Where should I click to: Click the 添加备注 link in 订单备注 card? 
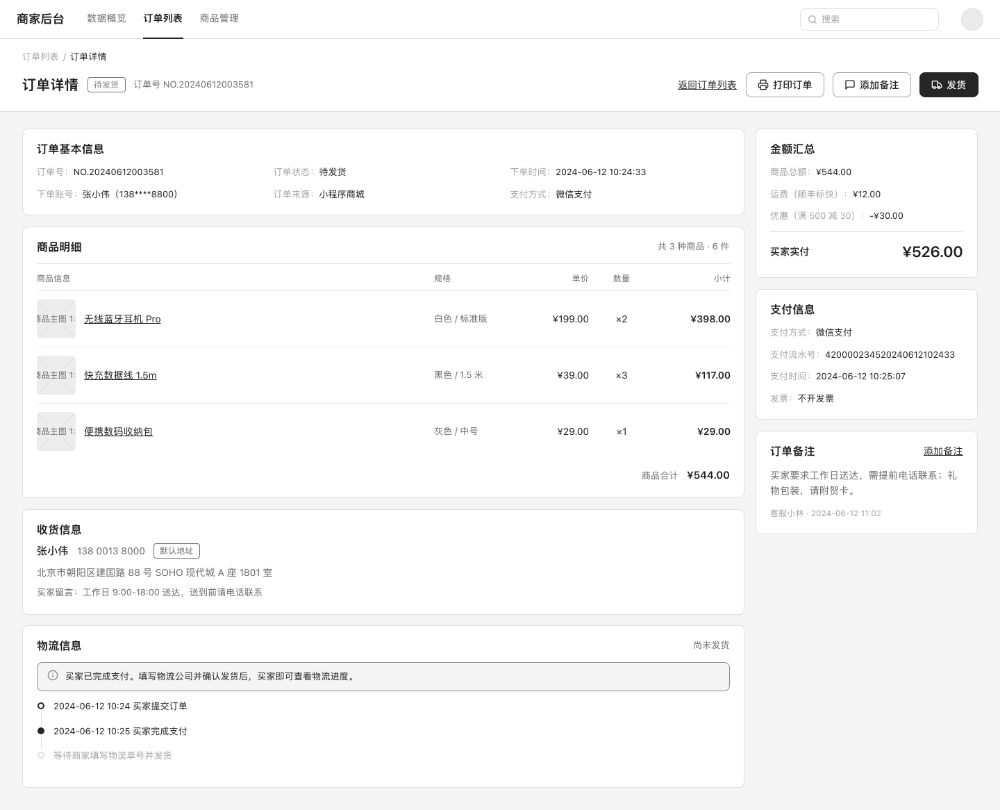[x=943, y=451]
